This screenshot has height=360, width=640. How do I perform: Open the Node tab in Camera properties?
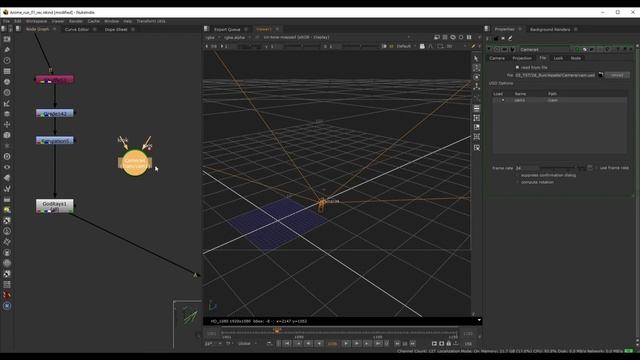tap(576, 58)
